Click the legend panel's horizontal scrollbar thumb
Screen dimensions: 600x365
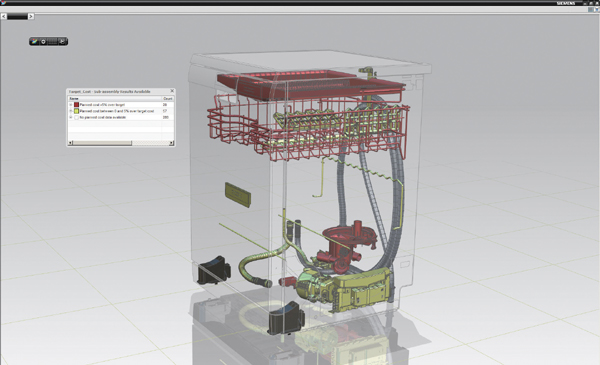coord(102,143)
